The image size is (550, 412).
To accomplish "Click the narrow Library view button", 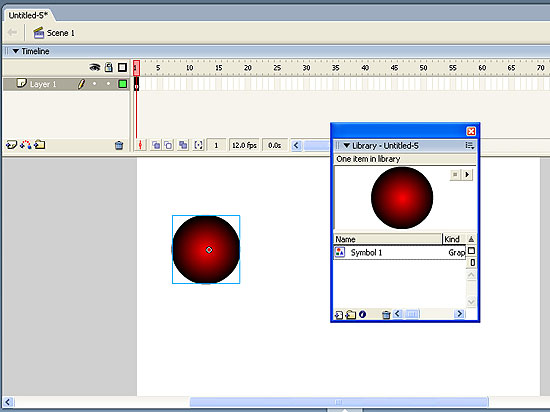I will (472, 262).
